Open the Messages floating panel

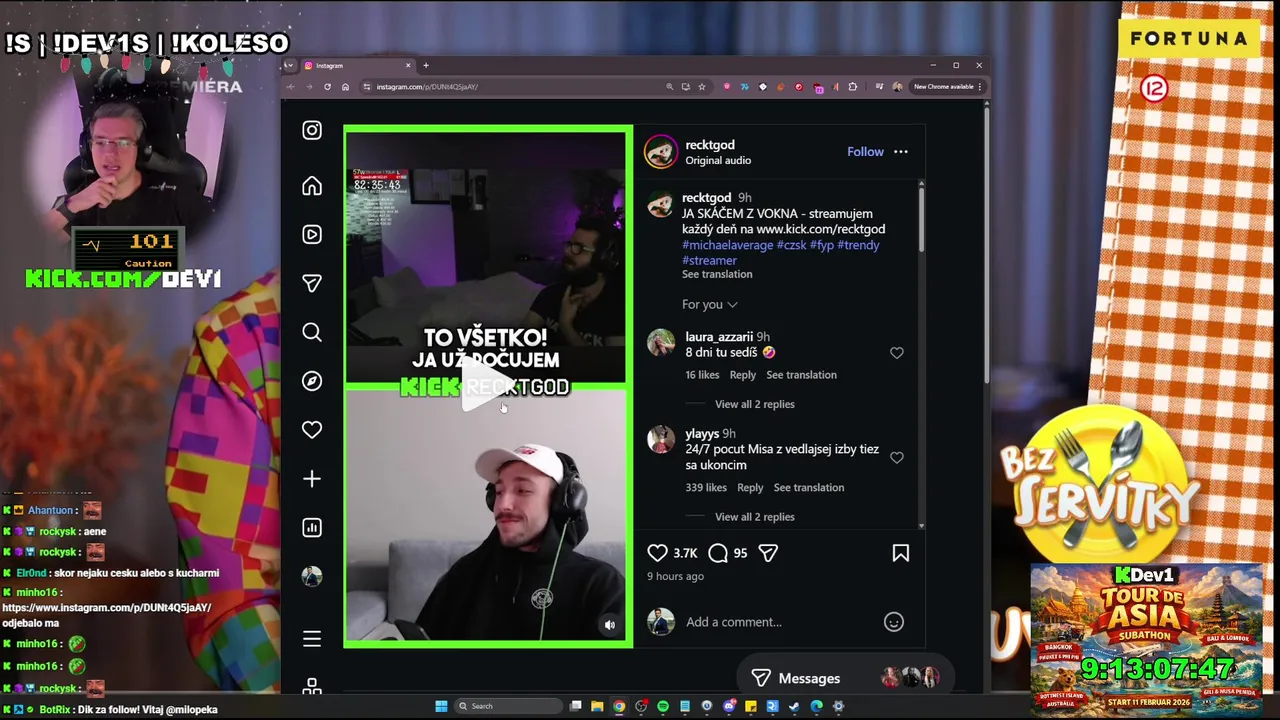click(846, 678)
